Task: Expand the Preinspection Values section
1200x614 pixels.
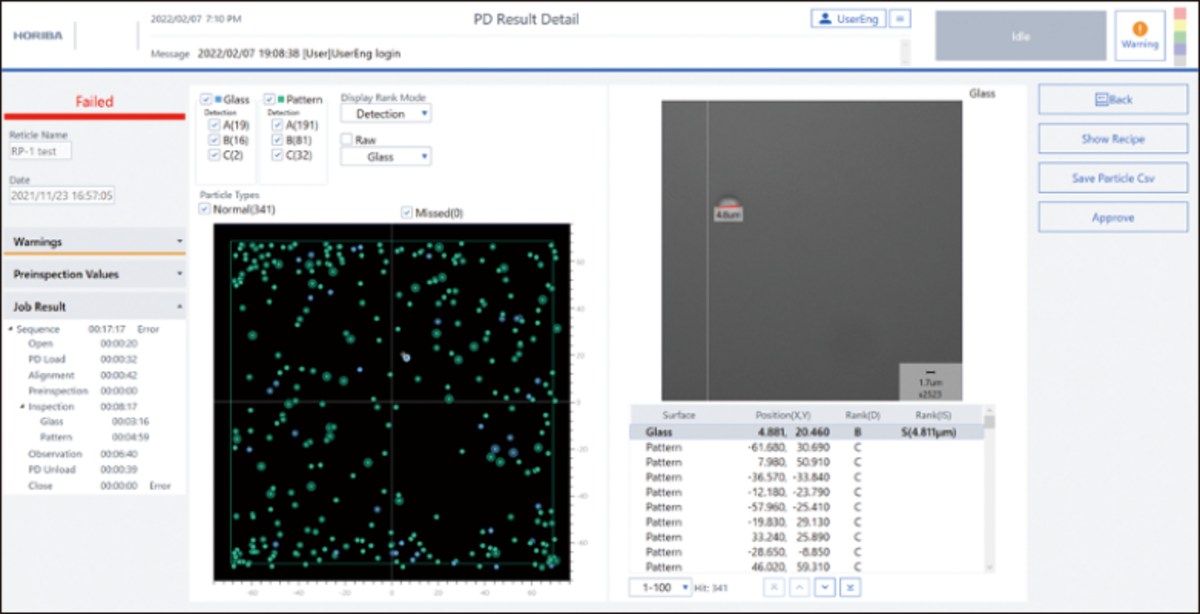Action: coord(94,274)
